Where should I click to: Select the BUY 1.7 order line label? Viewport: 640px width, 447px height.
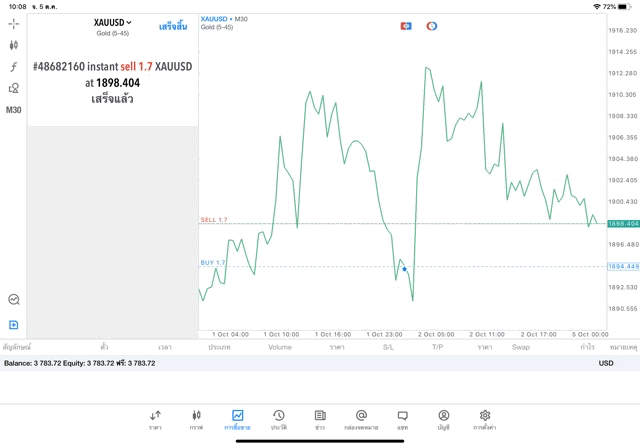click(213, 262)
